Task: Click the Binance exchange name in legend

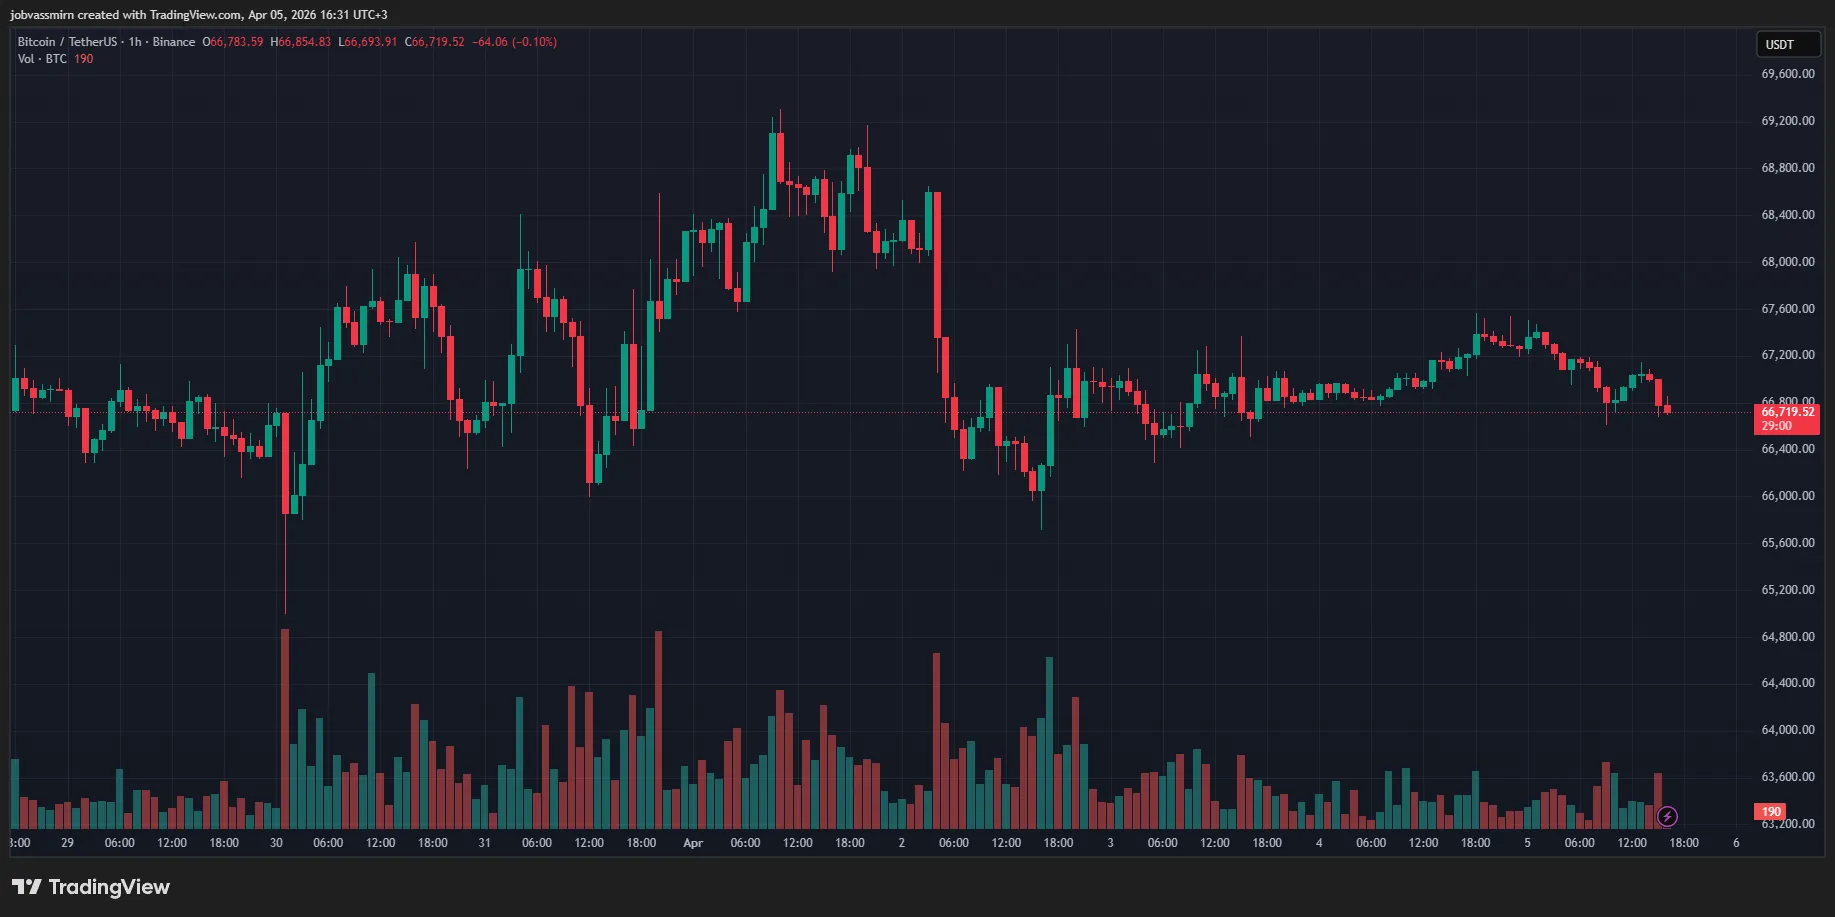Action: tap(174, 42)
